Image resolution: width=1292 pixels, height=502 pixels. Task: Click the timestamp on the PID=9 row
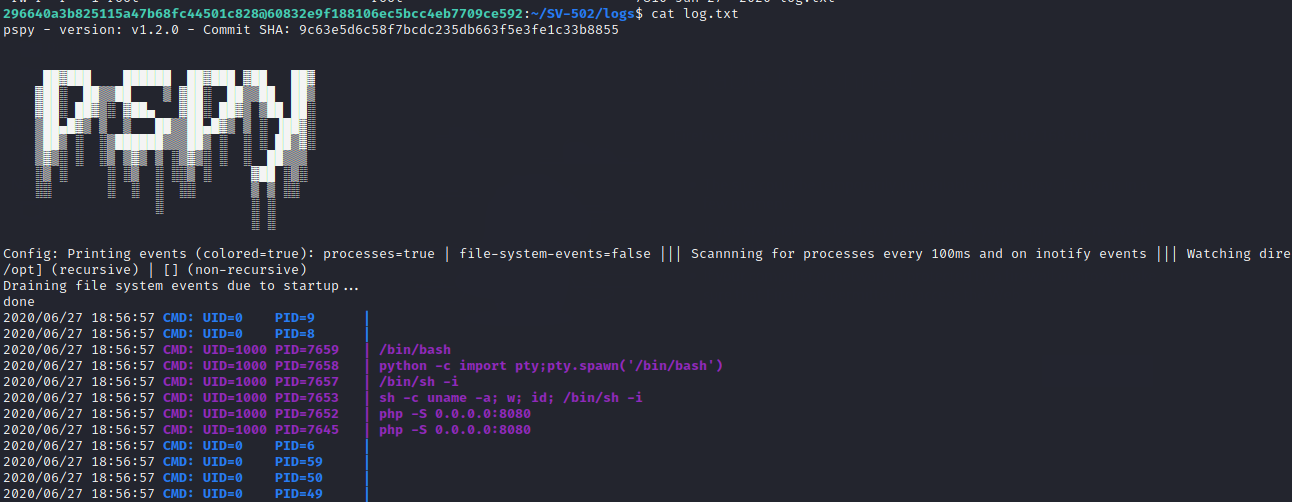[79, 318]
